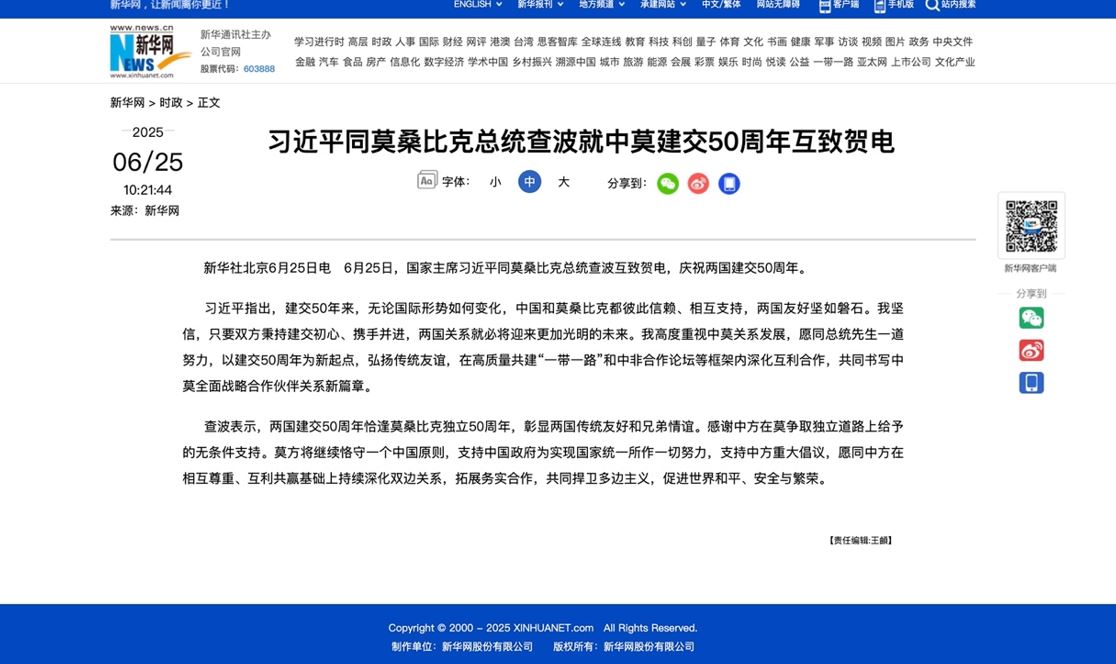
Task: Set font size to 小
Action: point(495,182)
